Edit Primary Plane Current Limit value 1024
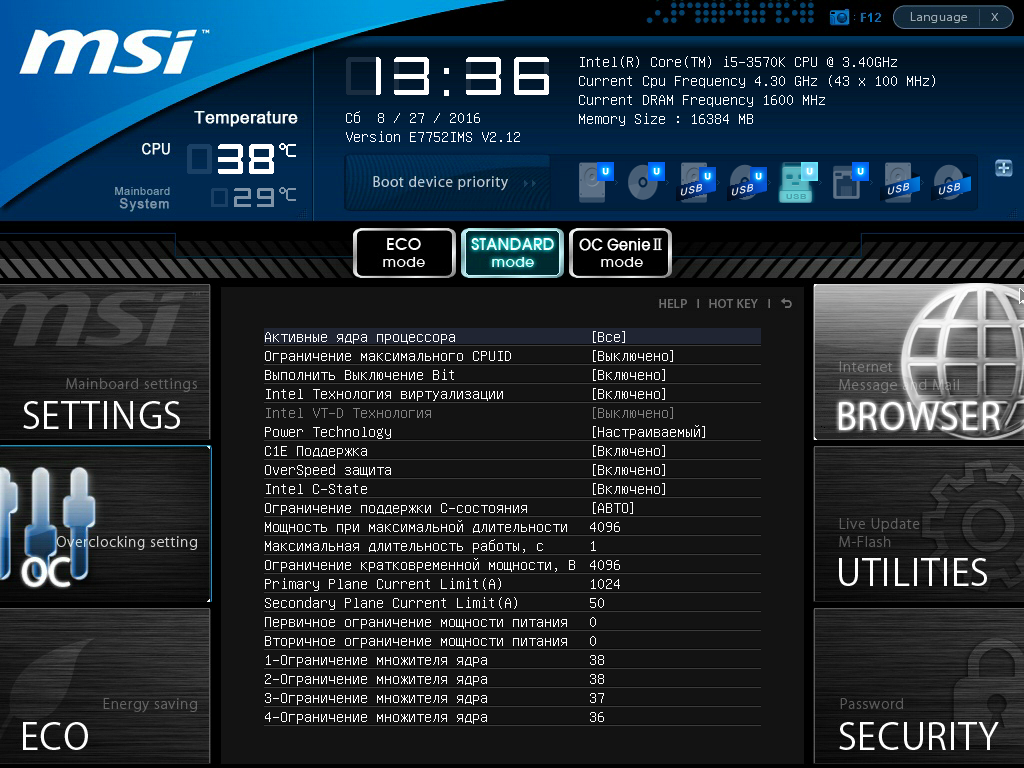The image size is (1024, 768). [x=605, y=584]
